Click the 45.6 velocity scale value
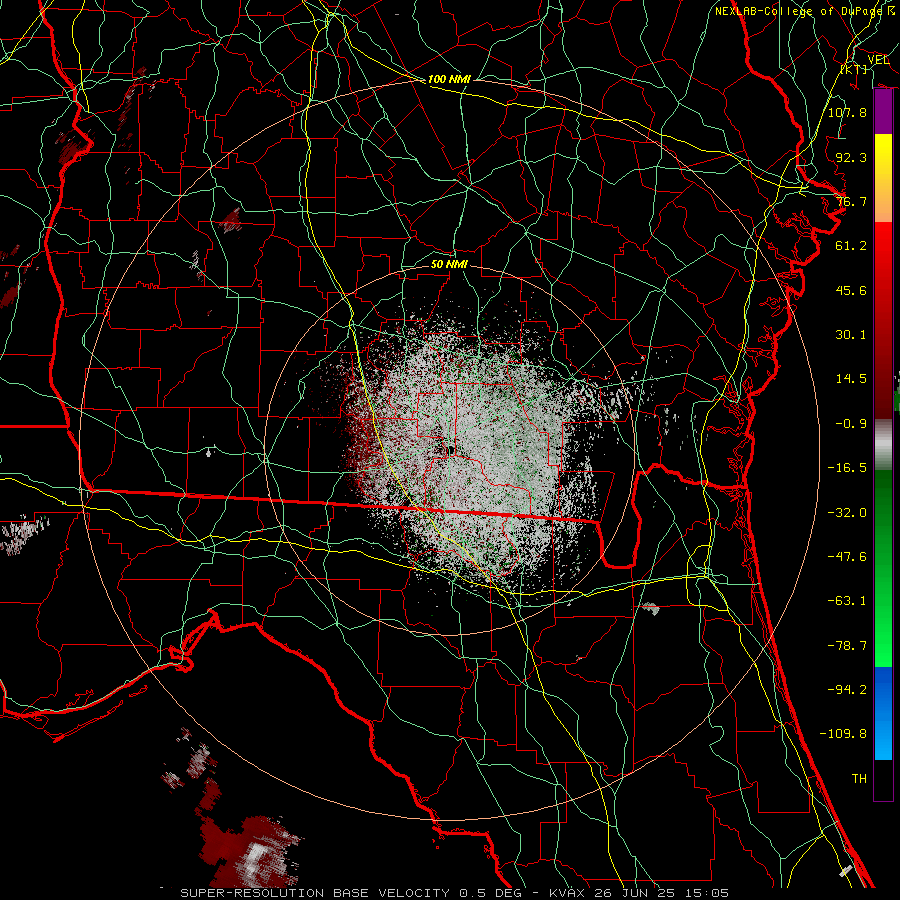 [851, 290]
